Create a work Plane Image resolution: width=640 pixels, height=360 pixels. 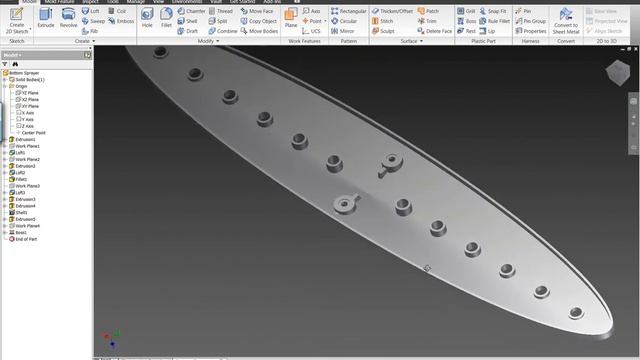291,18
